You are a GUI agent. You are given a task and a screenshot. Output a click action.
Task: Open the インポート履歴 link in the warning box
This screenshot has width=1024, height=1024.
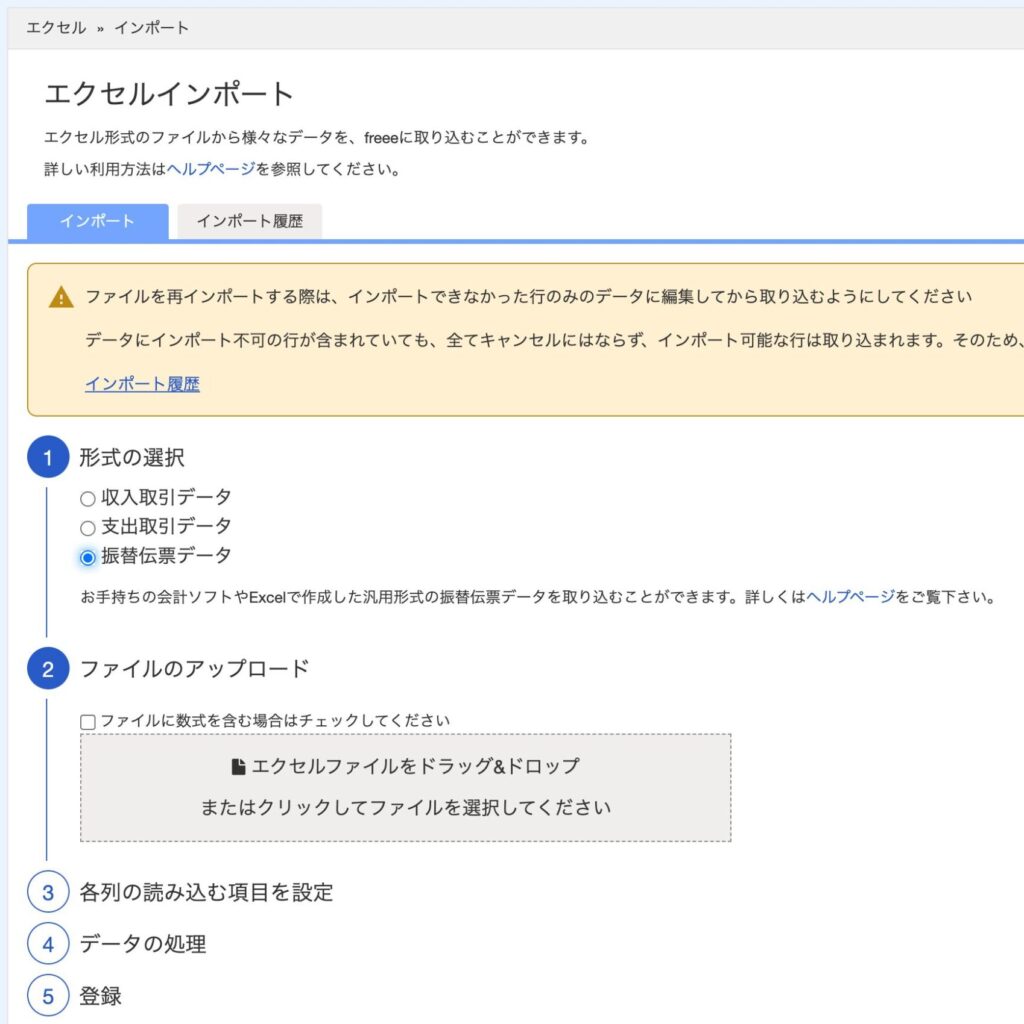point(142,384)
